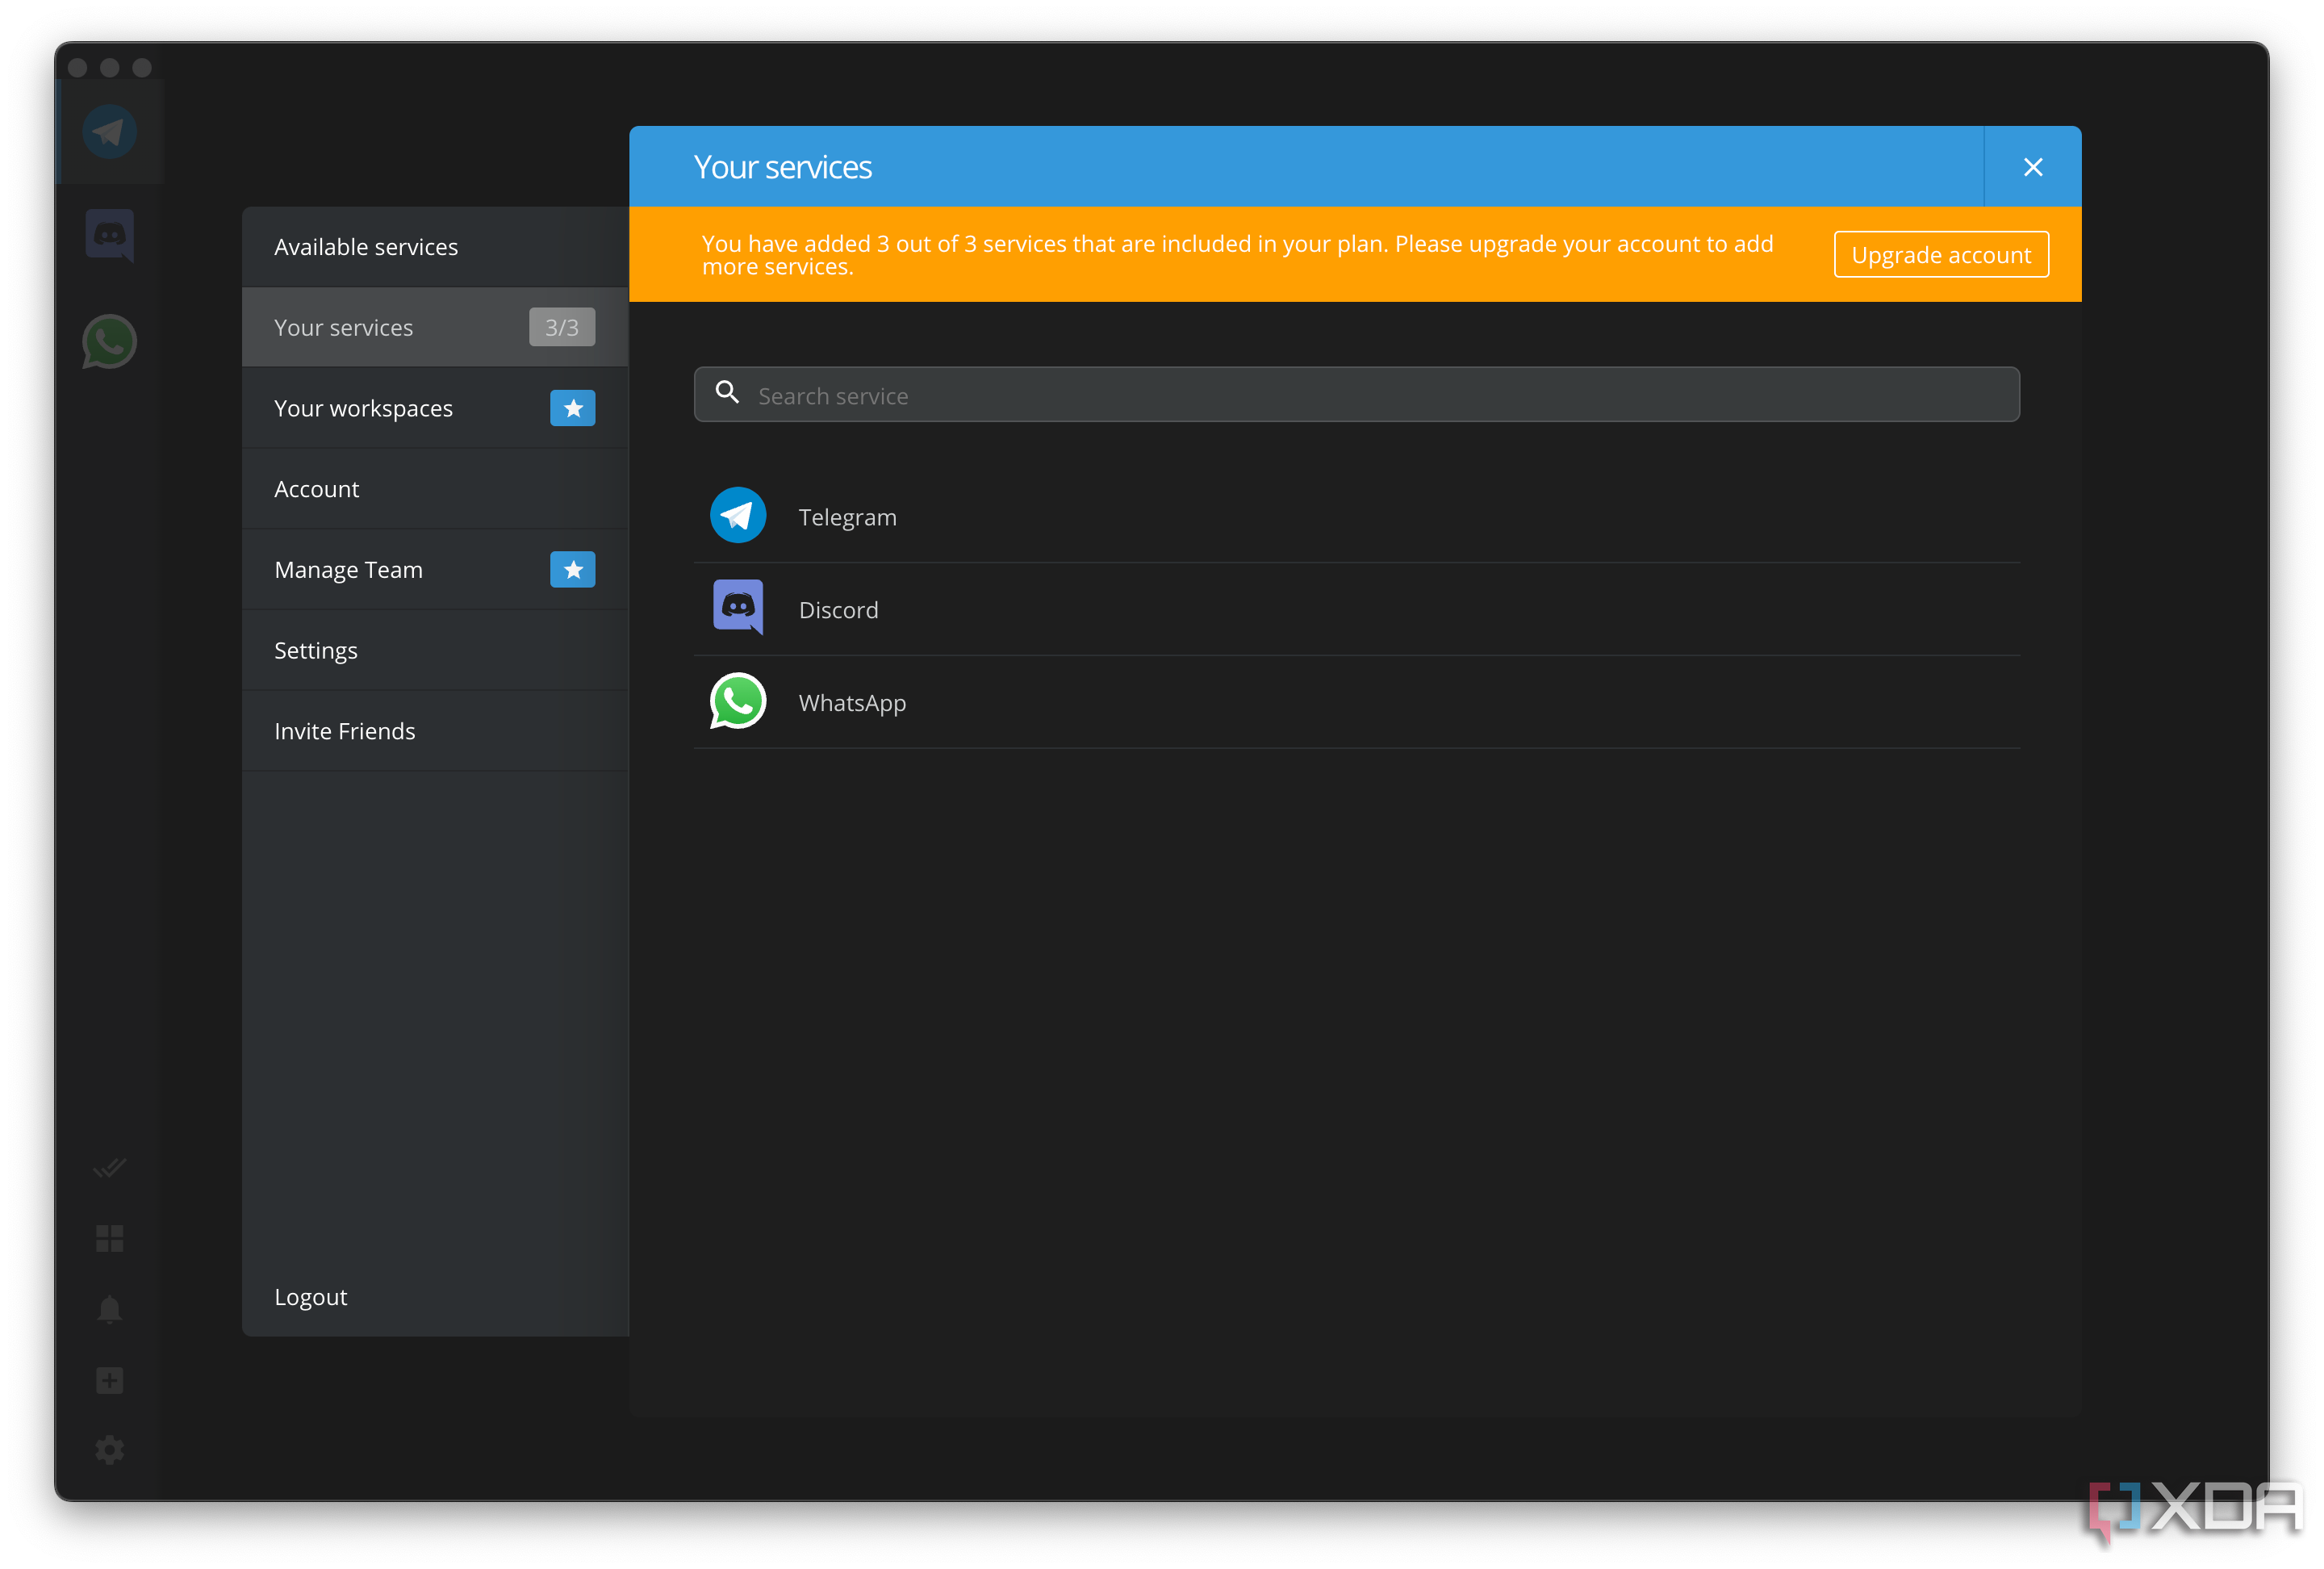Click Logout at bottom of menu
The width and height of the screenshot is (2324, 1569).
(311, 1296)
